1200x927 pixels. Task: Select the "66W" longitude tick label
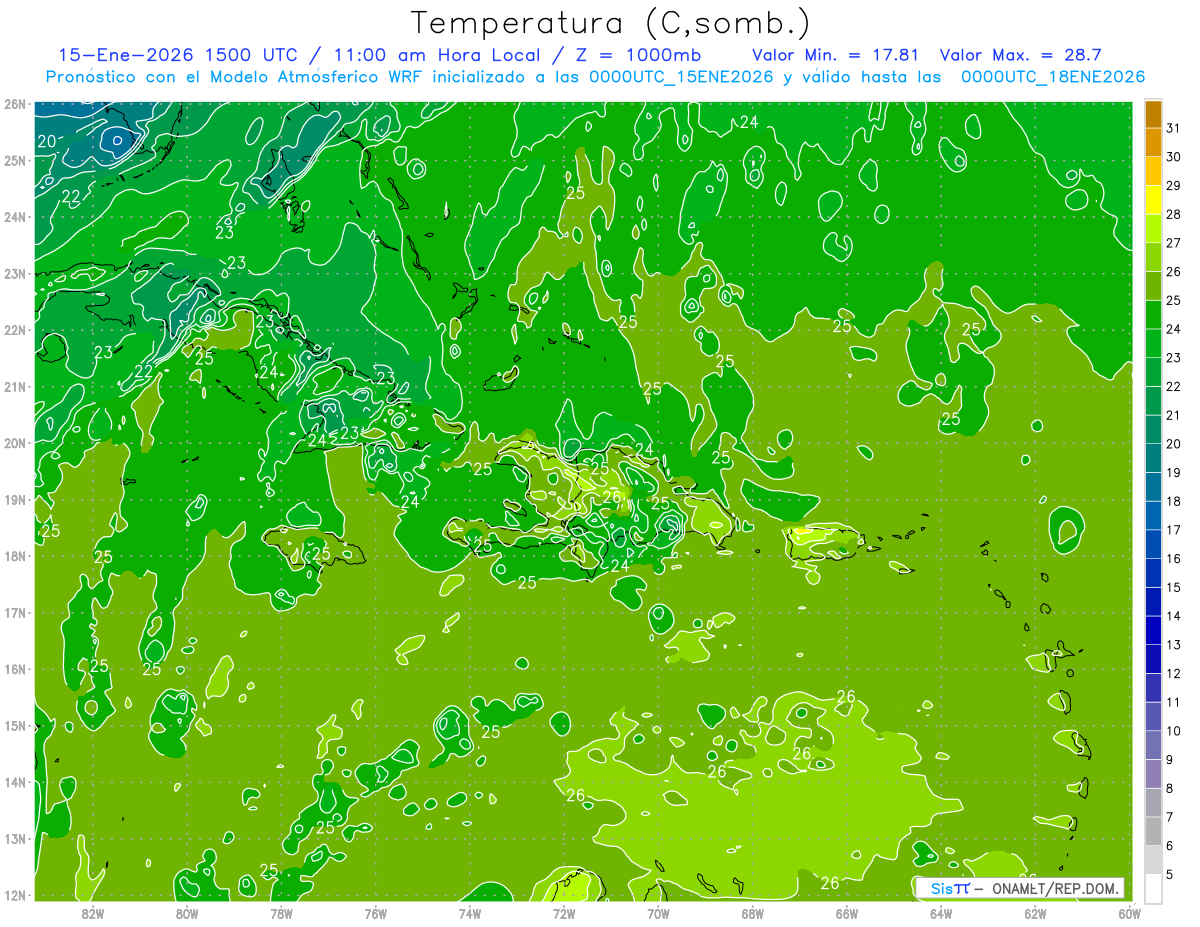tap(846, 913)
